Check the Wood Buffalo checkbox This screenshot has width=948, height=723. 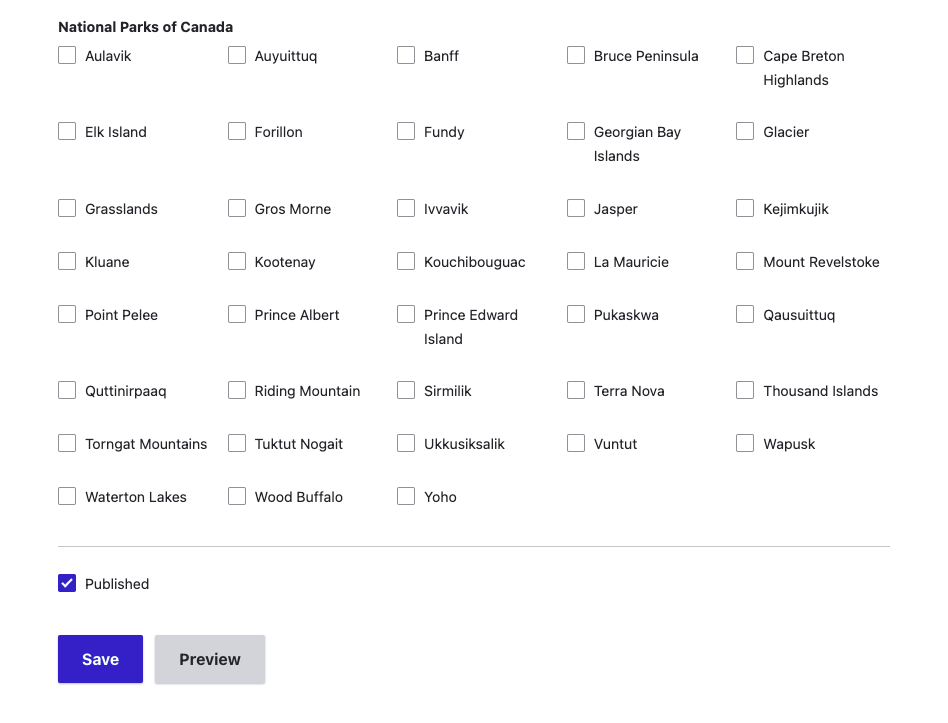click(x=237, y=497)
